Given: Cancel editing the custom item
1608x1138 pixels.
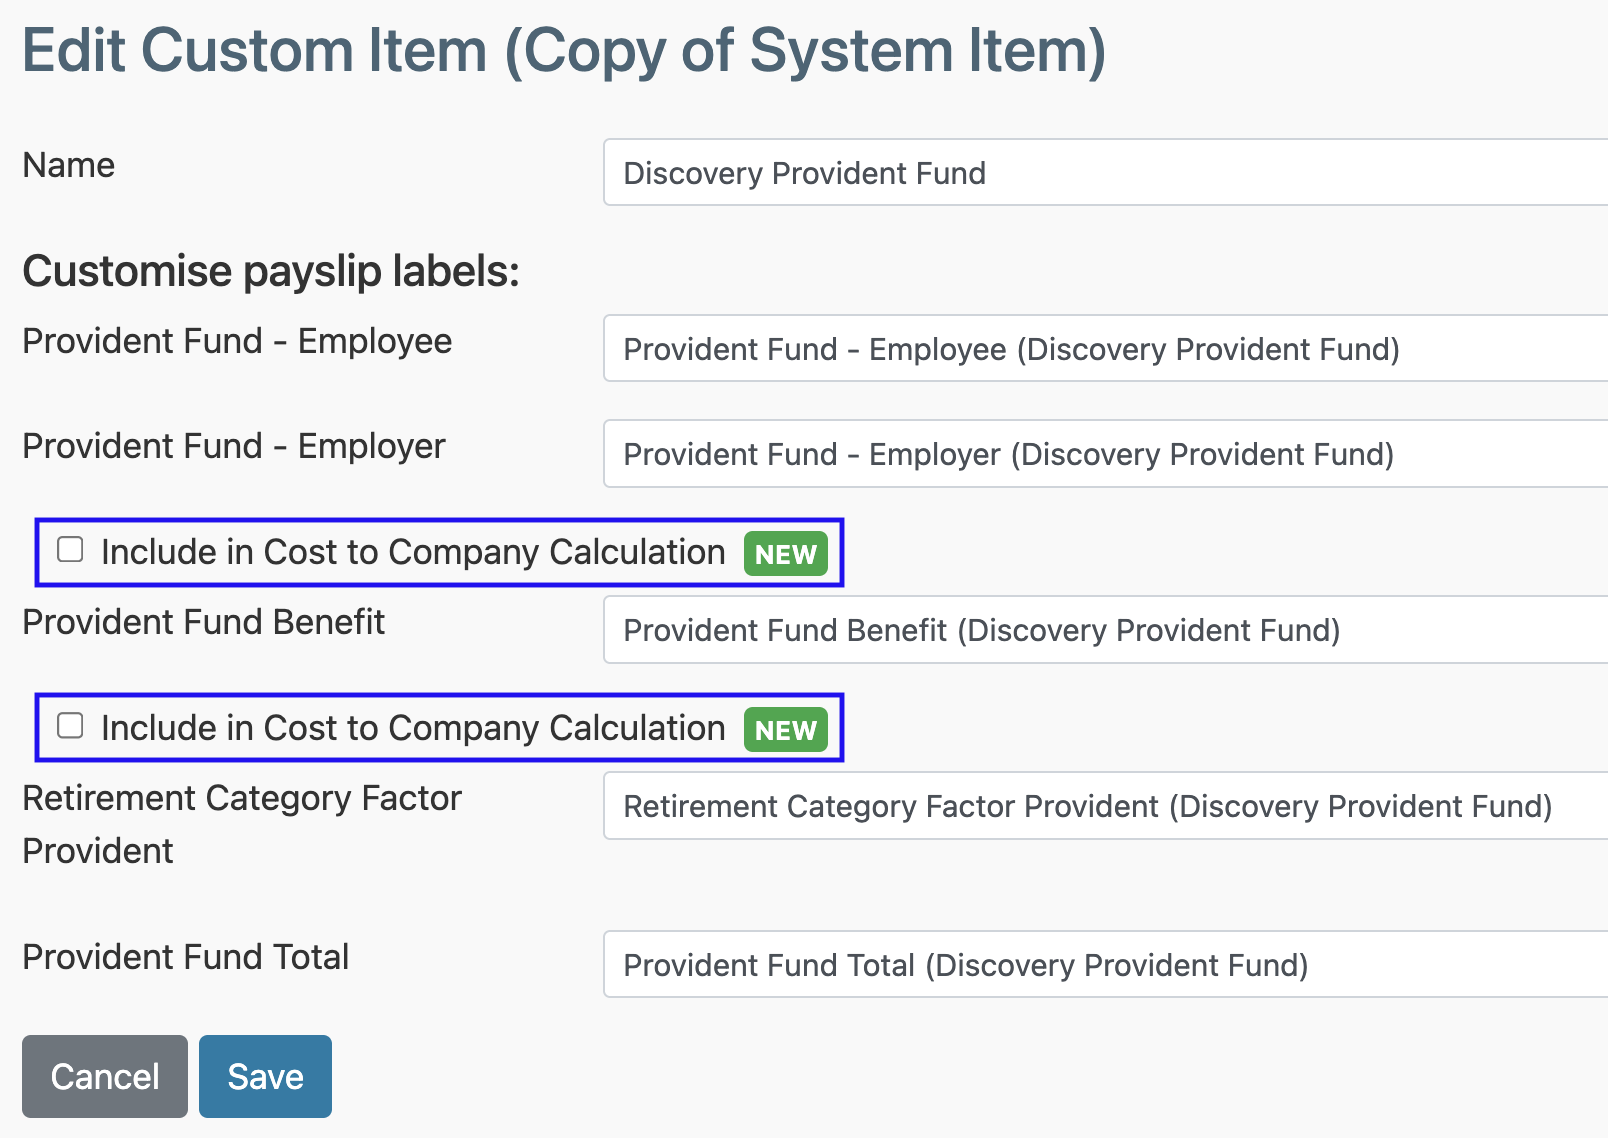Looking at the screenshot, I should (x=104, y=1076).
